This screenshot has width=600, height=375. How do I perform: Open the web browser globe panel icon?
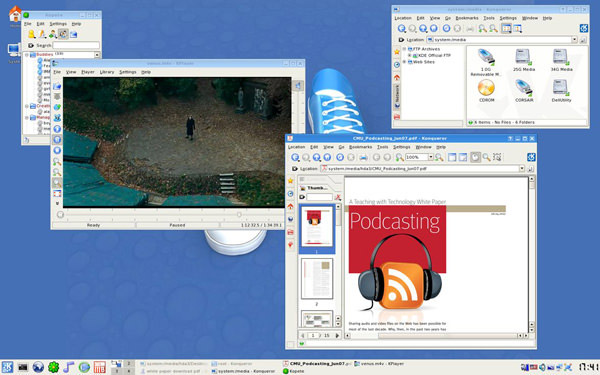click(x=38, y=367)
